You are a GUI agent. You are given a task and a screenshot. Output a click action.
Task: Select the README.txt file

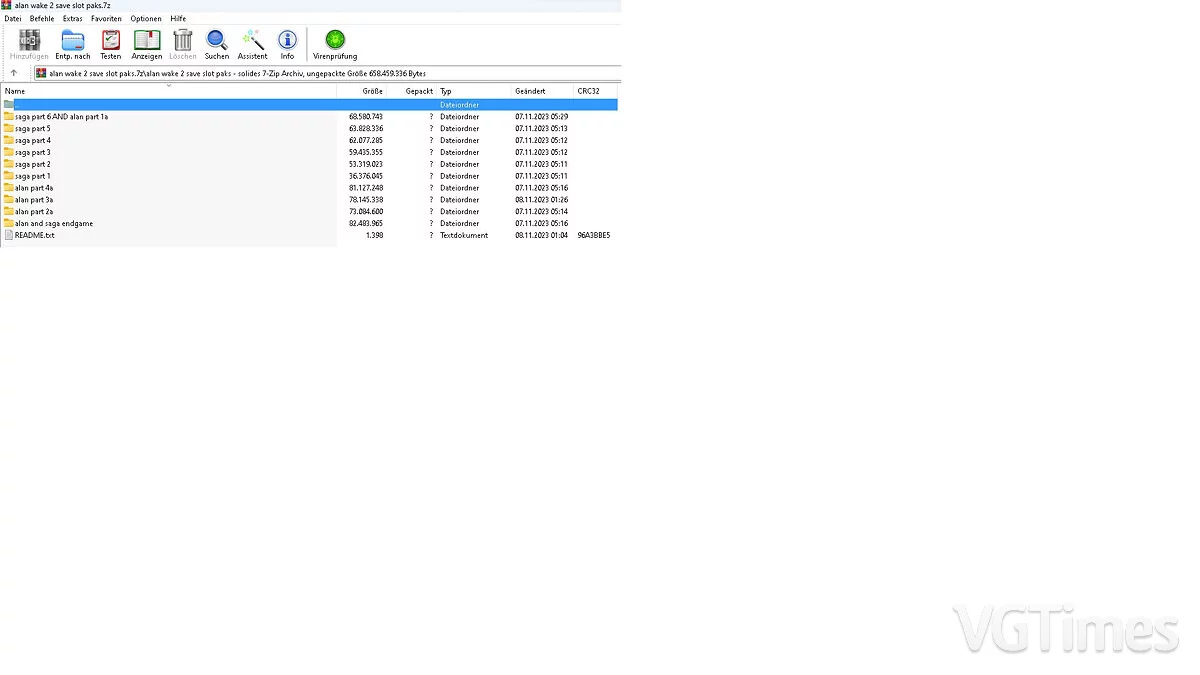click(x=34, y=235)
